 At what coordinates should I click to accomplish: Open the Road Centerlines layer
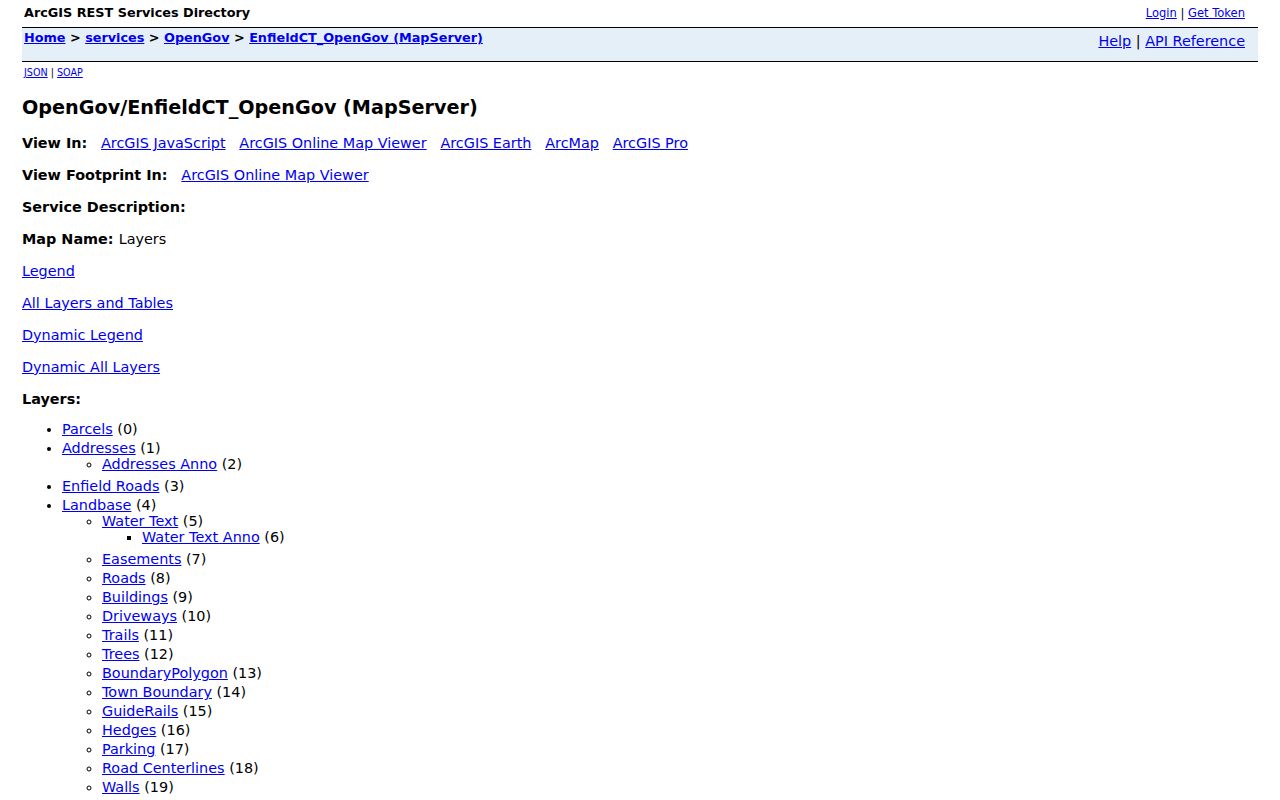[x=163, y=768]
